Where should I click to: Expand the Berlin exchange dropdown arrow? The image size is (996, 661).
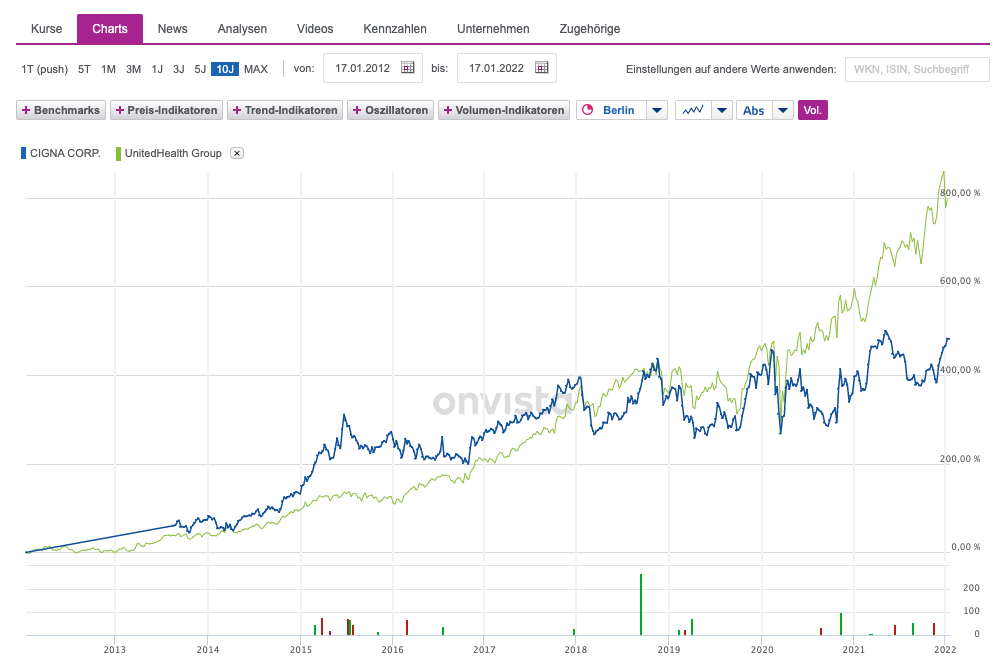(657, 110)
